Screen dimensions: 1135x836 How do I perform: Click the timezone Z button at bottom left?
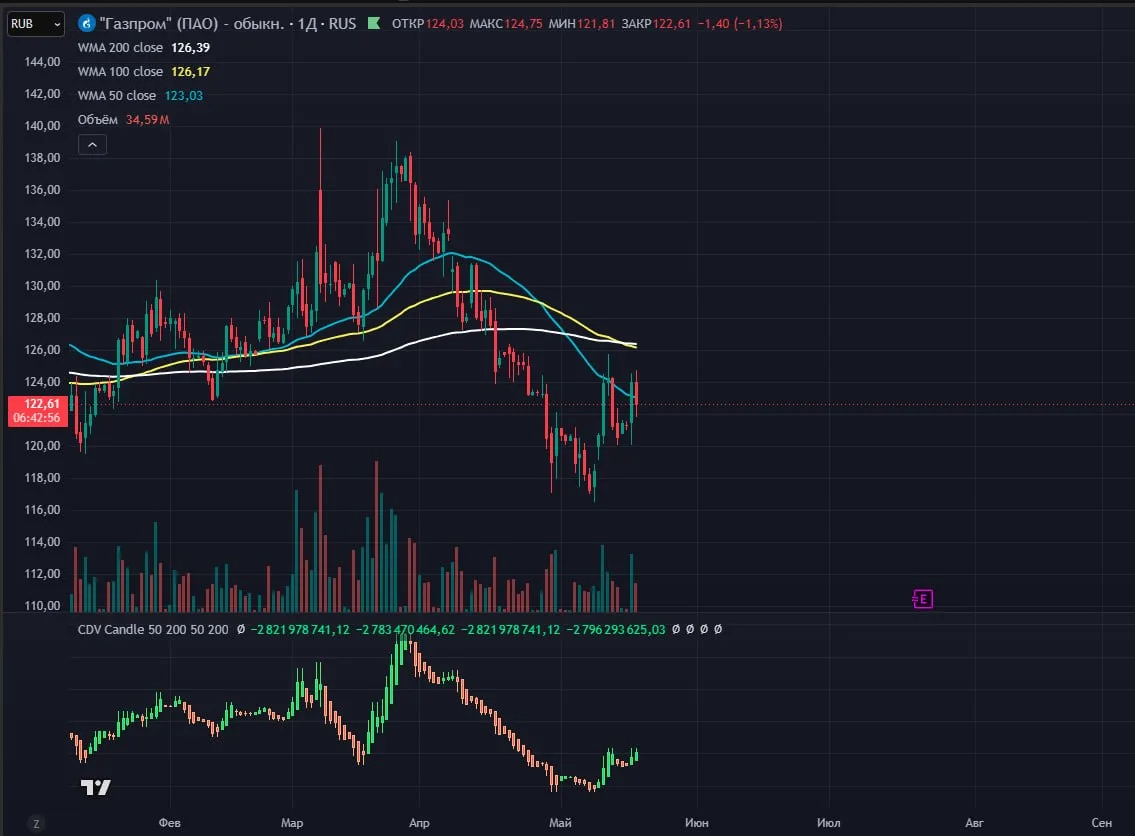pos(36,824)
